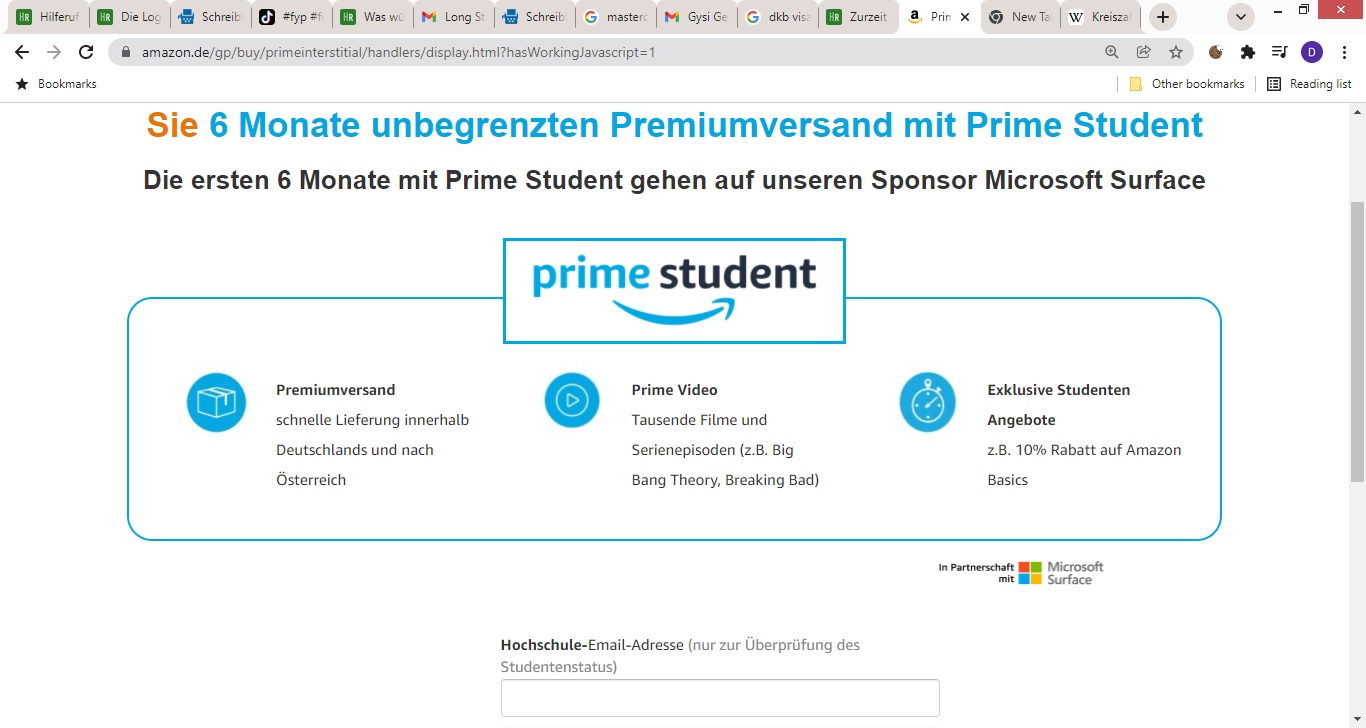Open the Extensions puzzle menu
The image size is (1366, 728).
pos(1248,52)
